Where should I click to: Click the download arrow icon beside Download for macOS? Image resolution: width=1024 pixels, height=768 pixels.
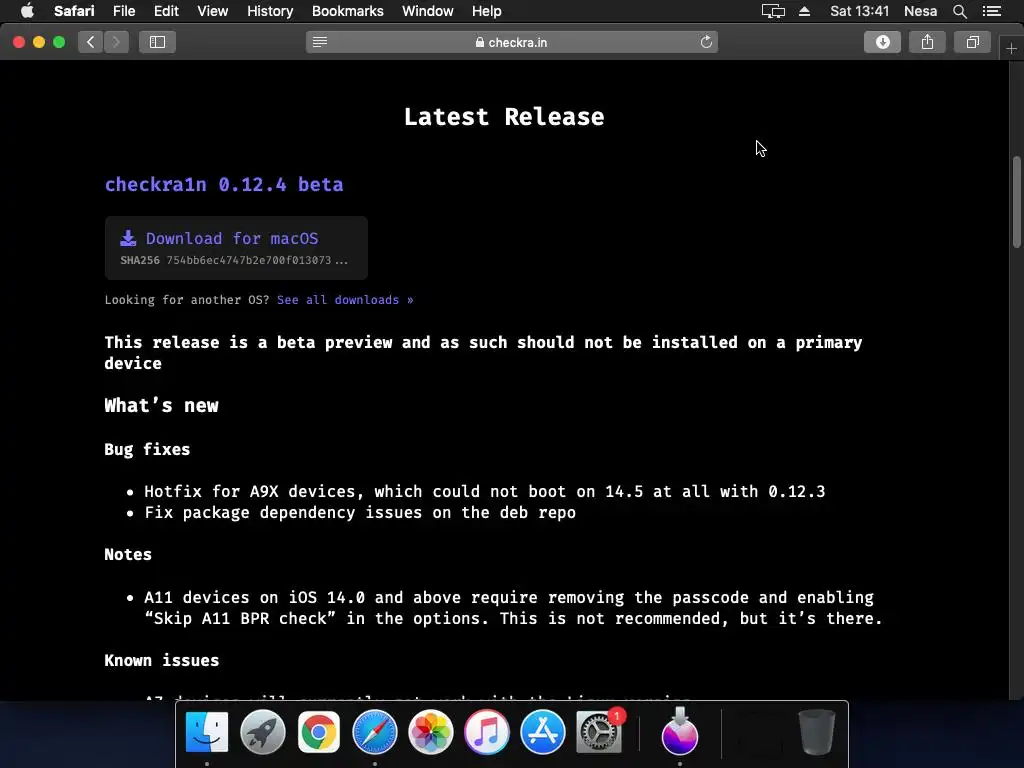(x=129, y=238)
